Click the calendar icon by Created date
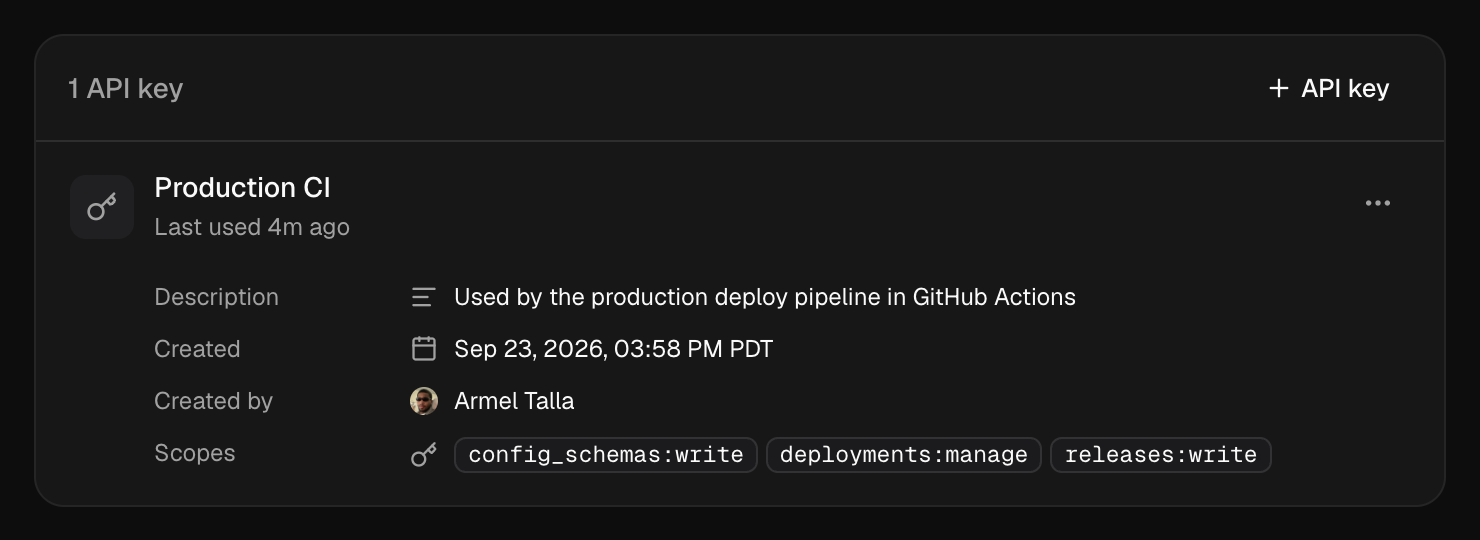This screenshot has height=540, width=1480. coord(424,349)
